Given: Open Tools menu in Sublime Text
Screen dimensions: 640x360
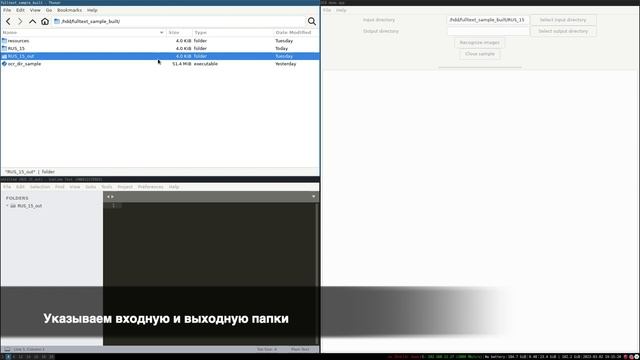Looking at the screenshot, I should pyautogui.click(x=107, y=187).
